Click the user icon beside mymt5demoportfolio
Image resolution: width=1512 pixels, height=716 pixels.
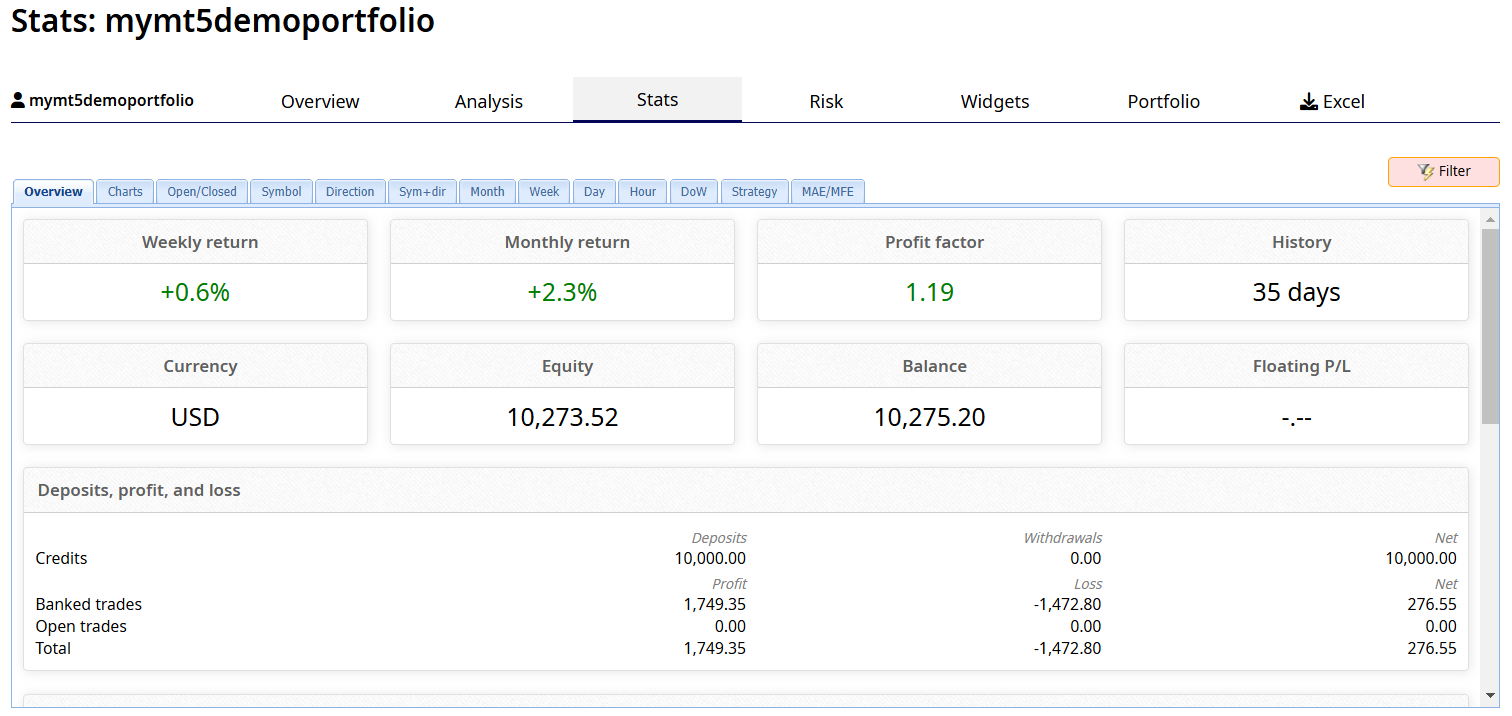[x=18, y=100]
